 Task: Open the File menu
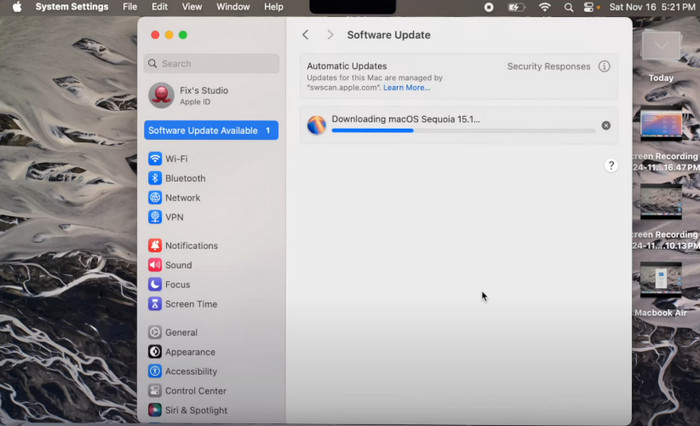coord(130,7)
